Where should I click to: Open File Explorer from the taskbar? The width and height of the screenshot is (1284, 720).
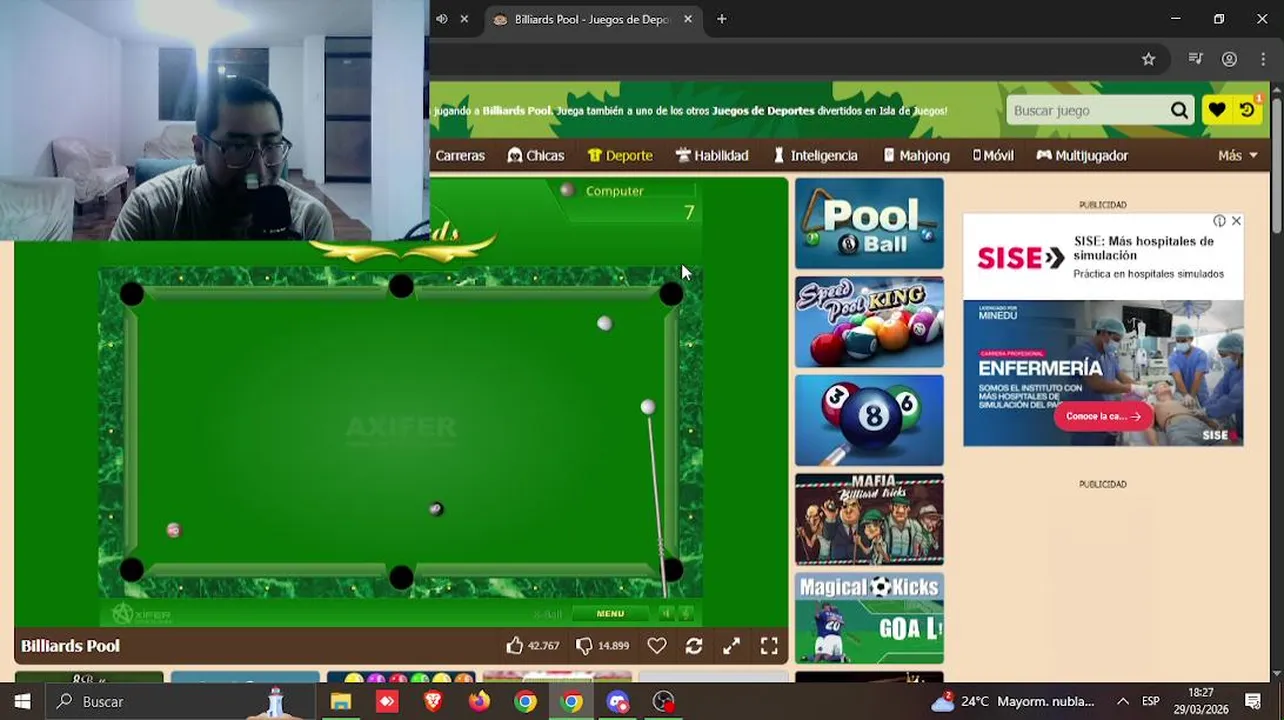341,701
